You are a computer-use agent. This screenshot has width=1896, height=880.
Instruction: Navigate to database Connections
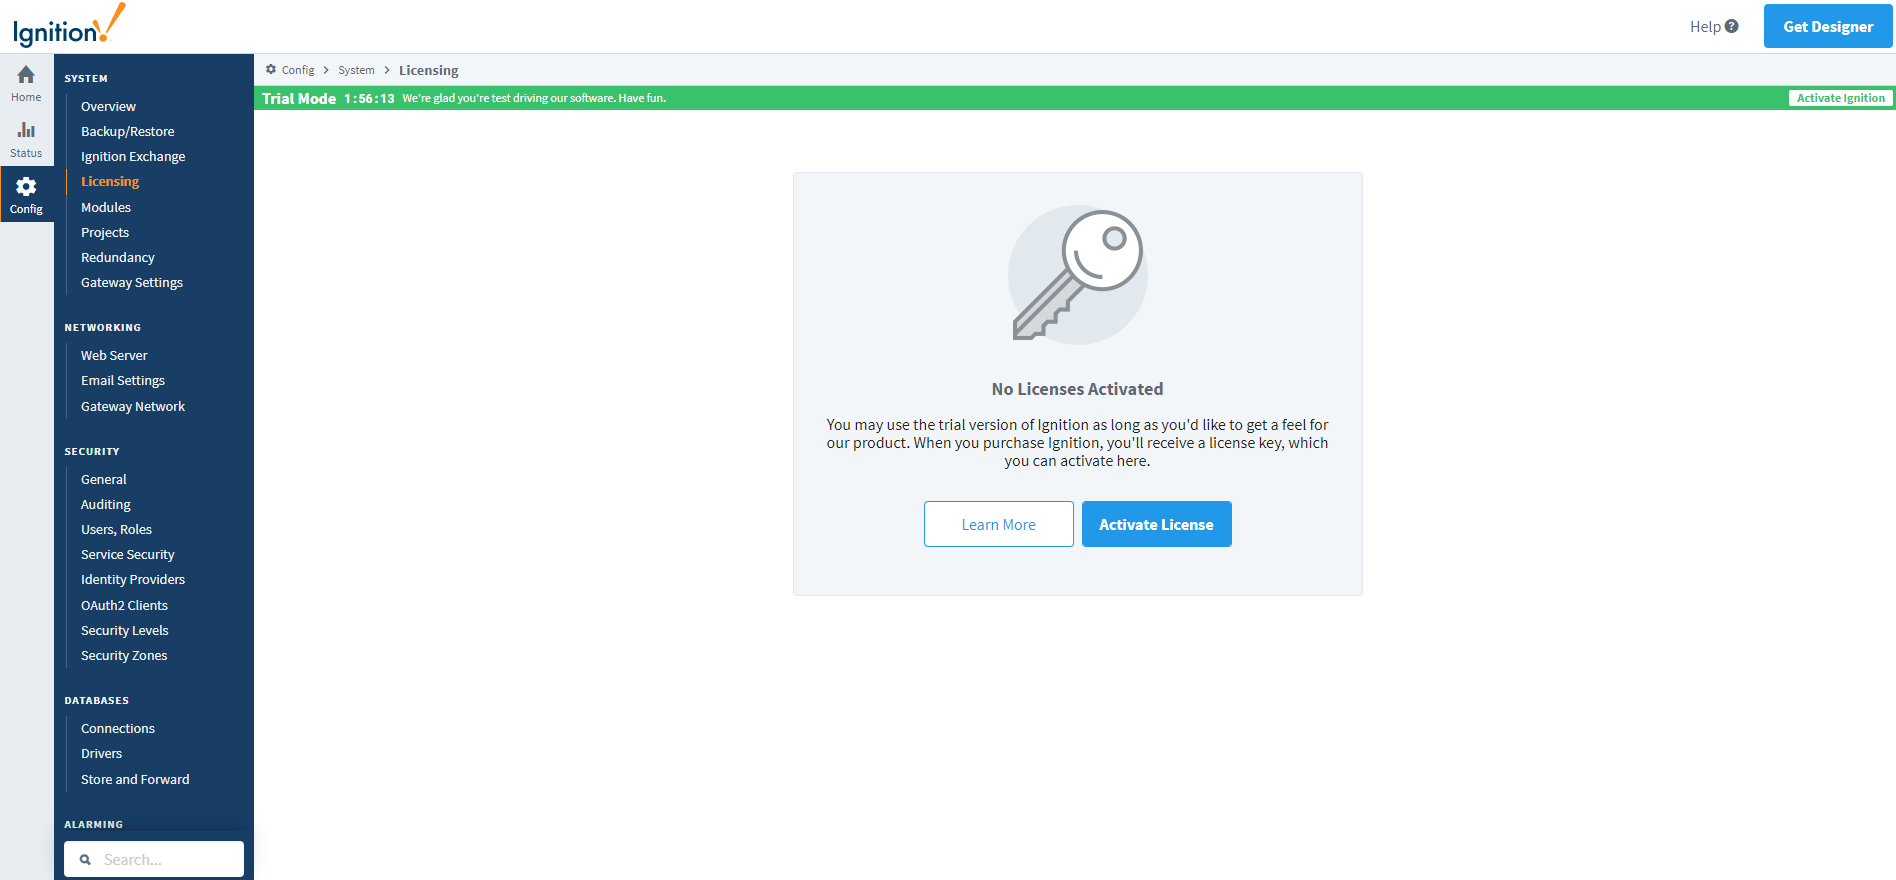(118, 729)
